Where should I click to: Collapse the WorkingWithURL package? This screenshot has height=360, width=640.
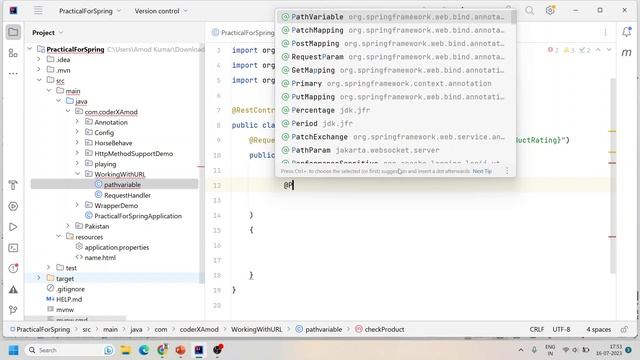[x=77, y=174]
